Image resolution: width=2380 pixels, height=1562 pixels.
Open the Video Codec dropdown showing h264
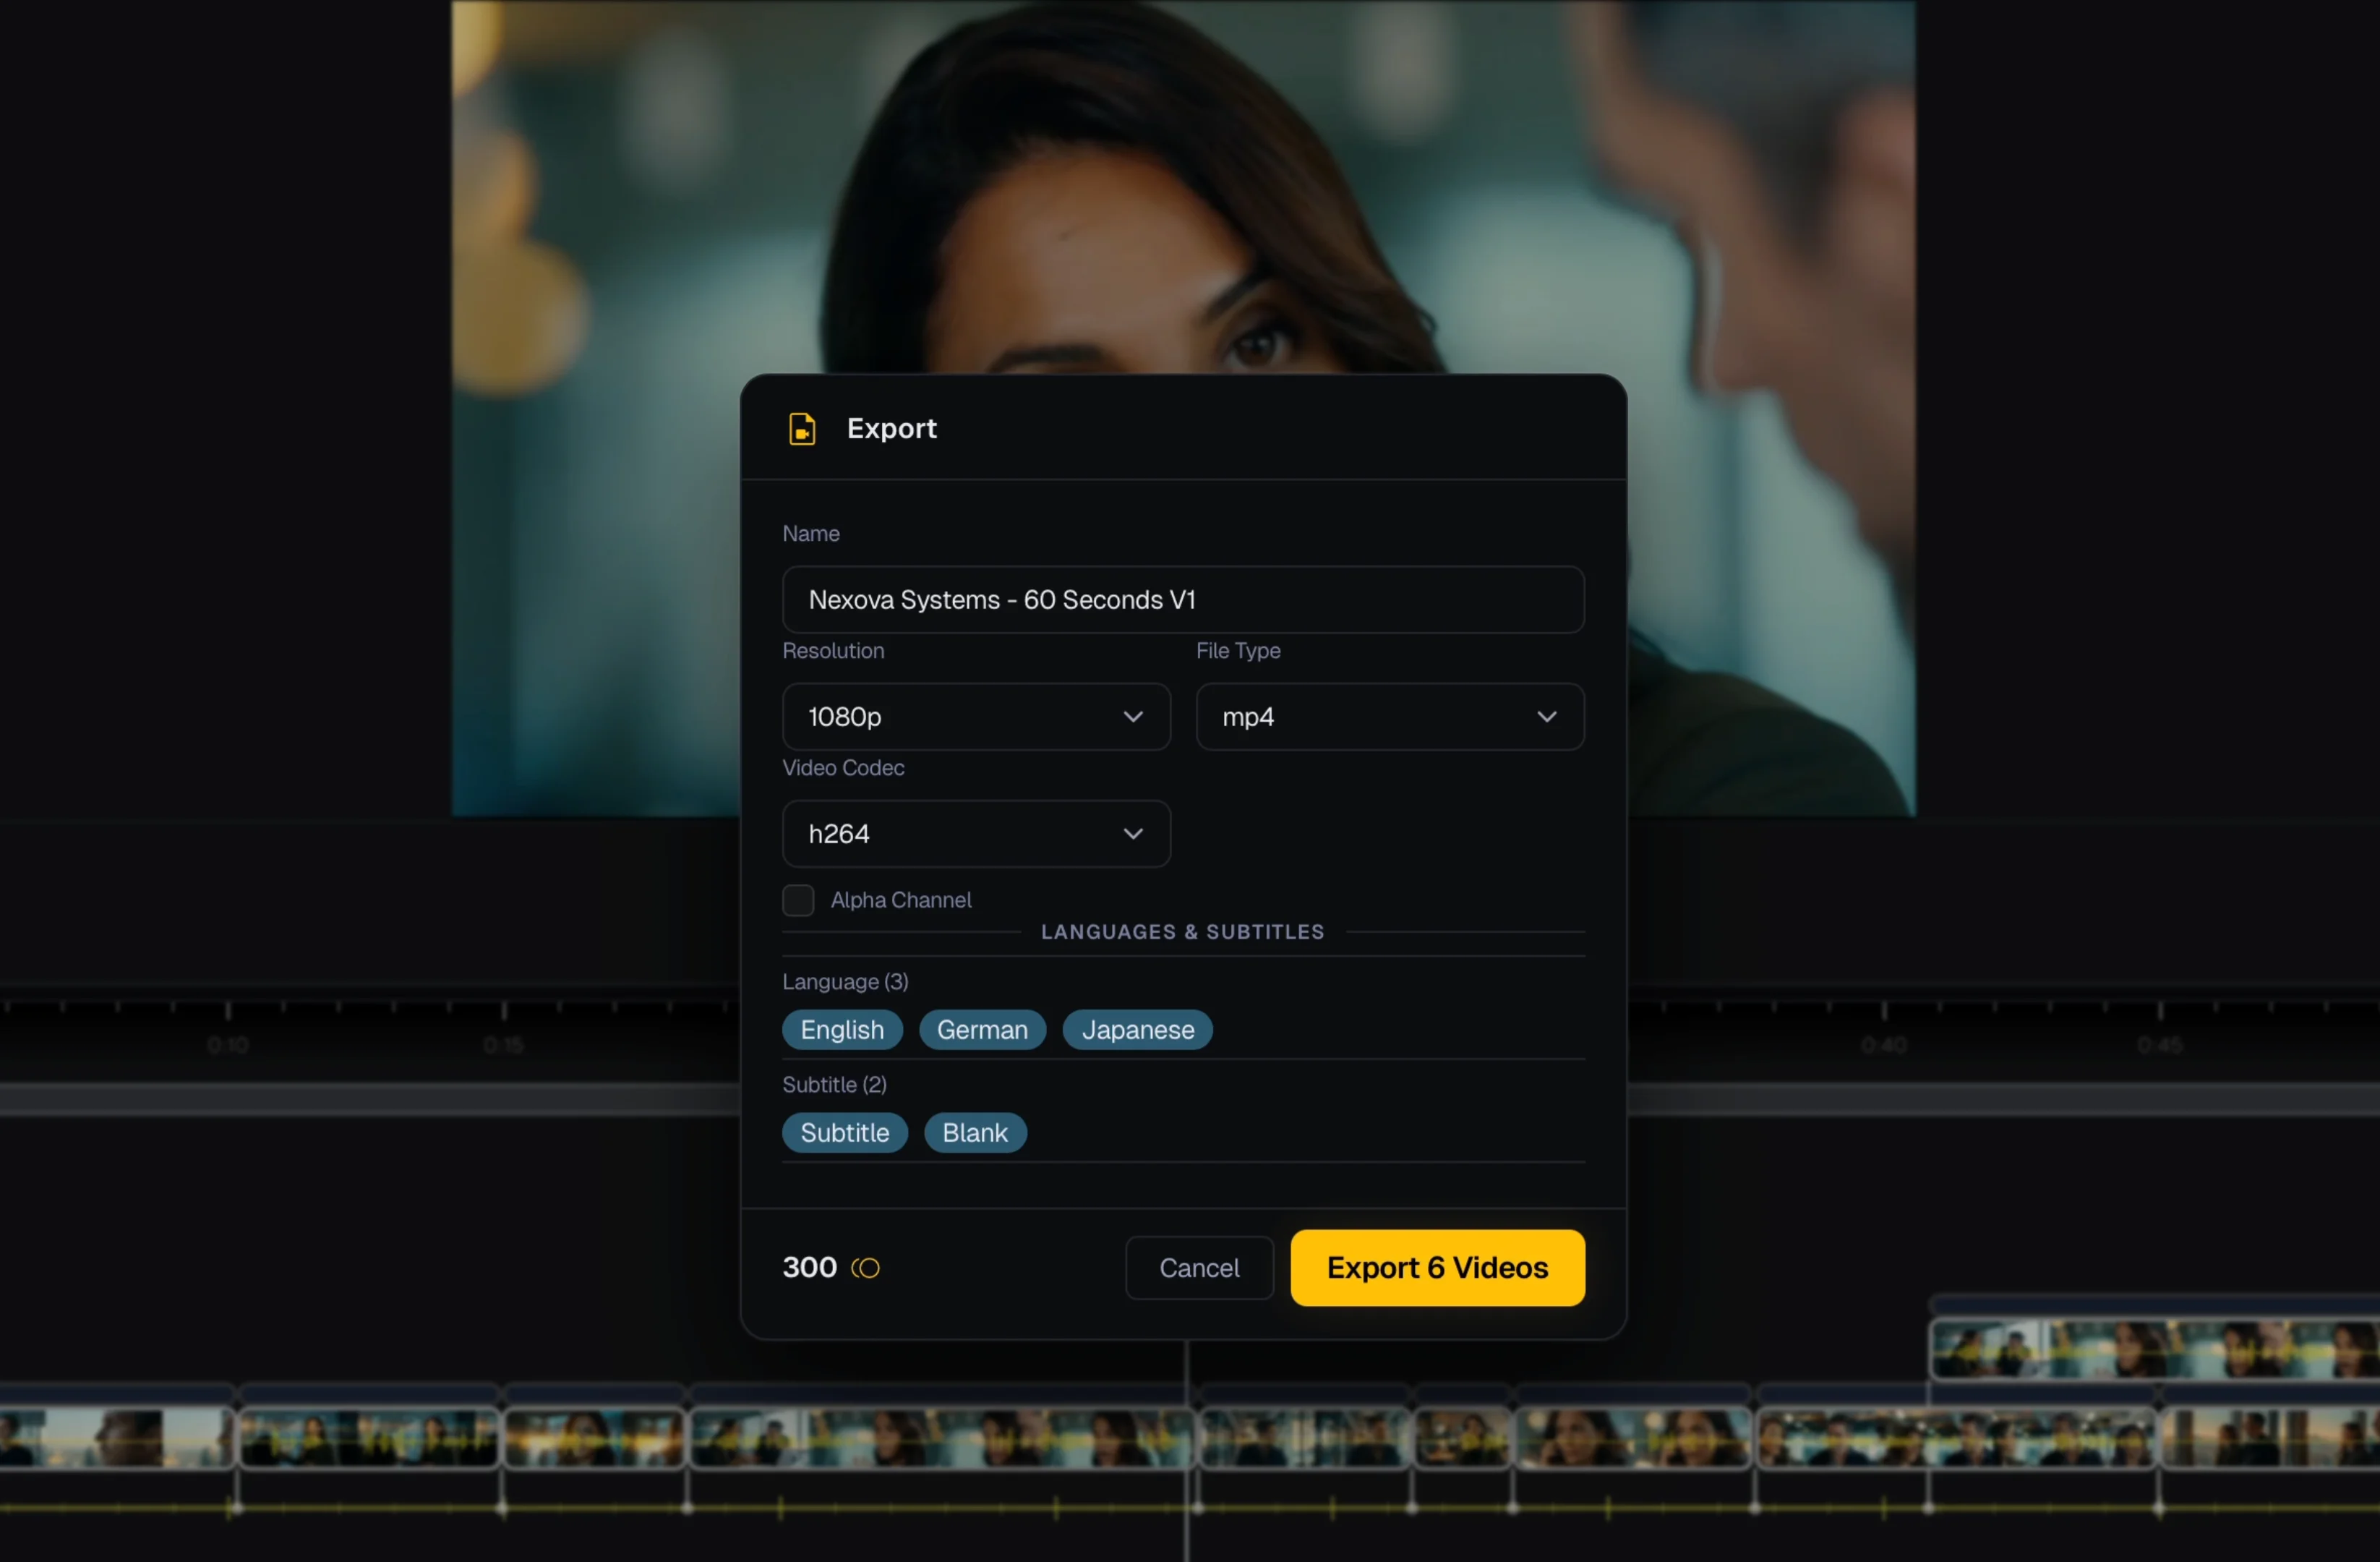click(975, 833)
